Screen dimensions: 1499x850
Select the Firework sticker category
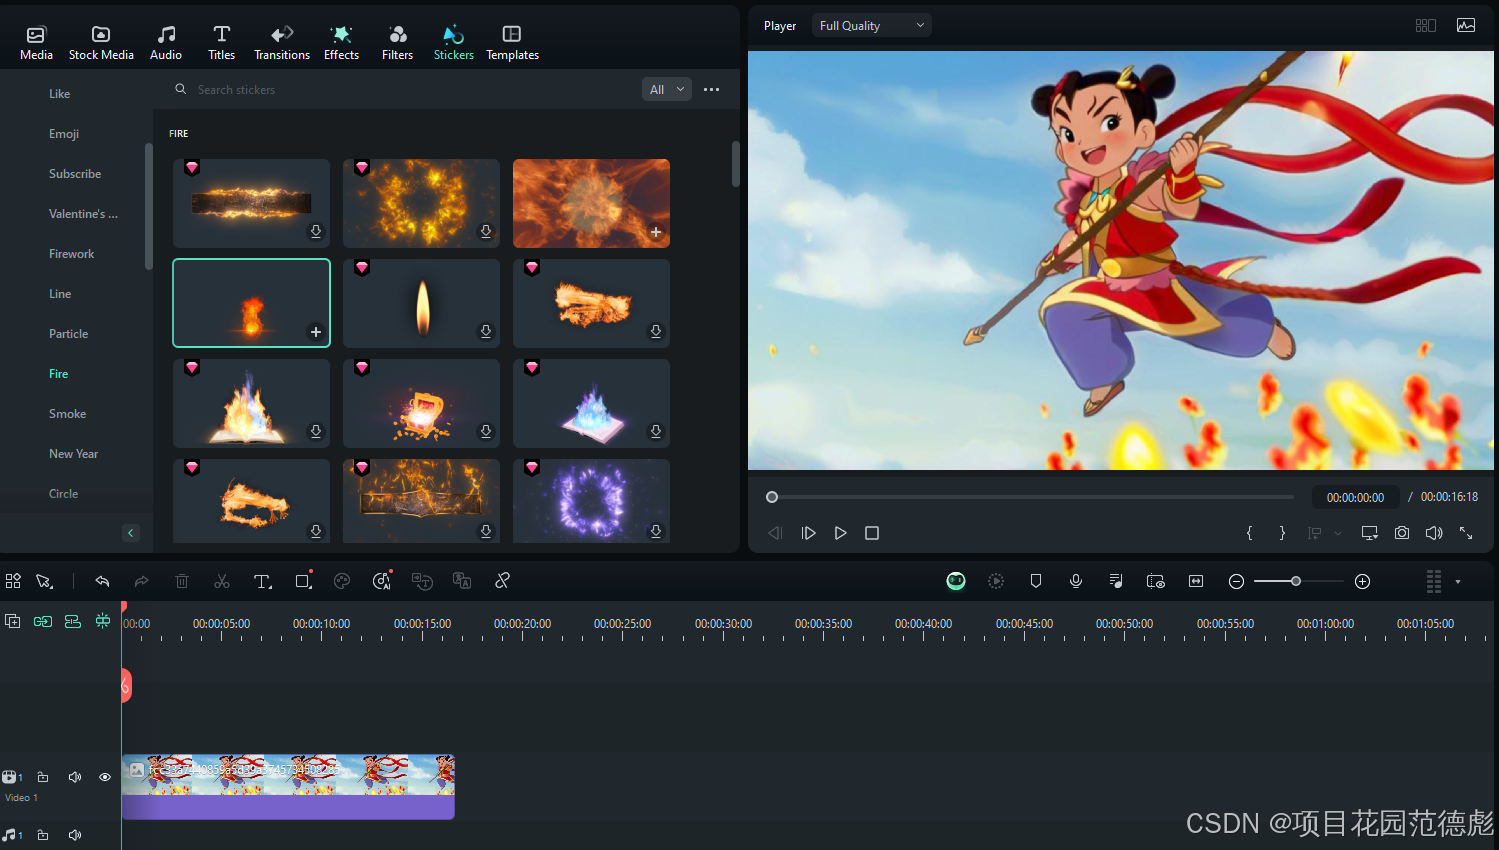(72, 254)
